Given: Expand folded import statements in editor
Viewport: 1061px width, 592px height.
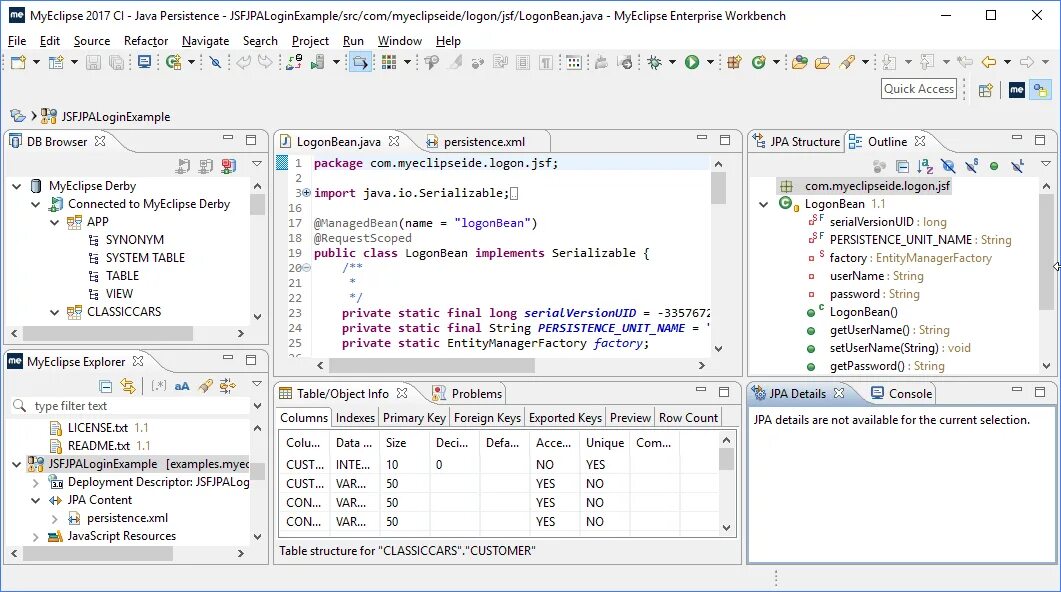Looking at the screenshot, I should [x=307, y=193].
